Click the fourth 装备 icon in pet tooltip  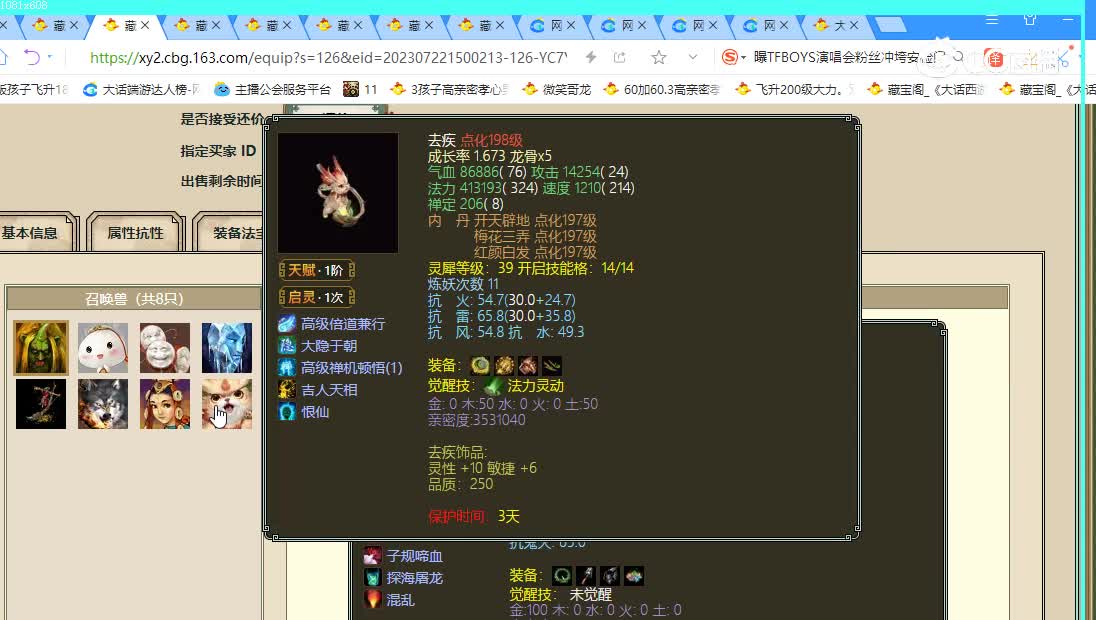tap(551, 365)
